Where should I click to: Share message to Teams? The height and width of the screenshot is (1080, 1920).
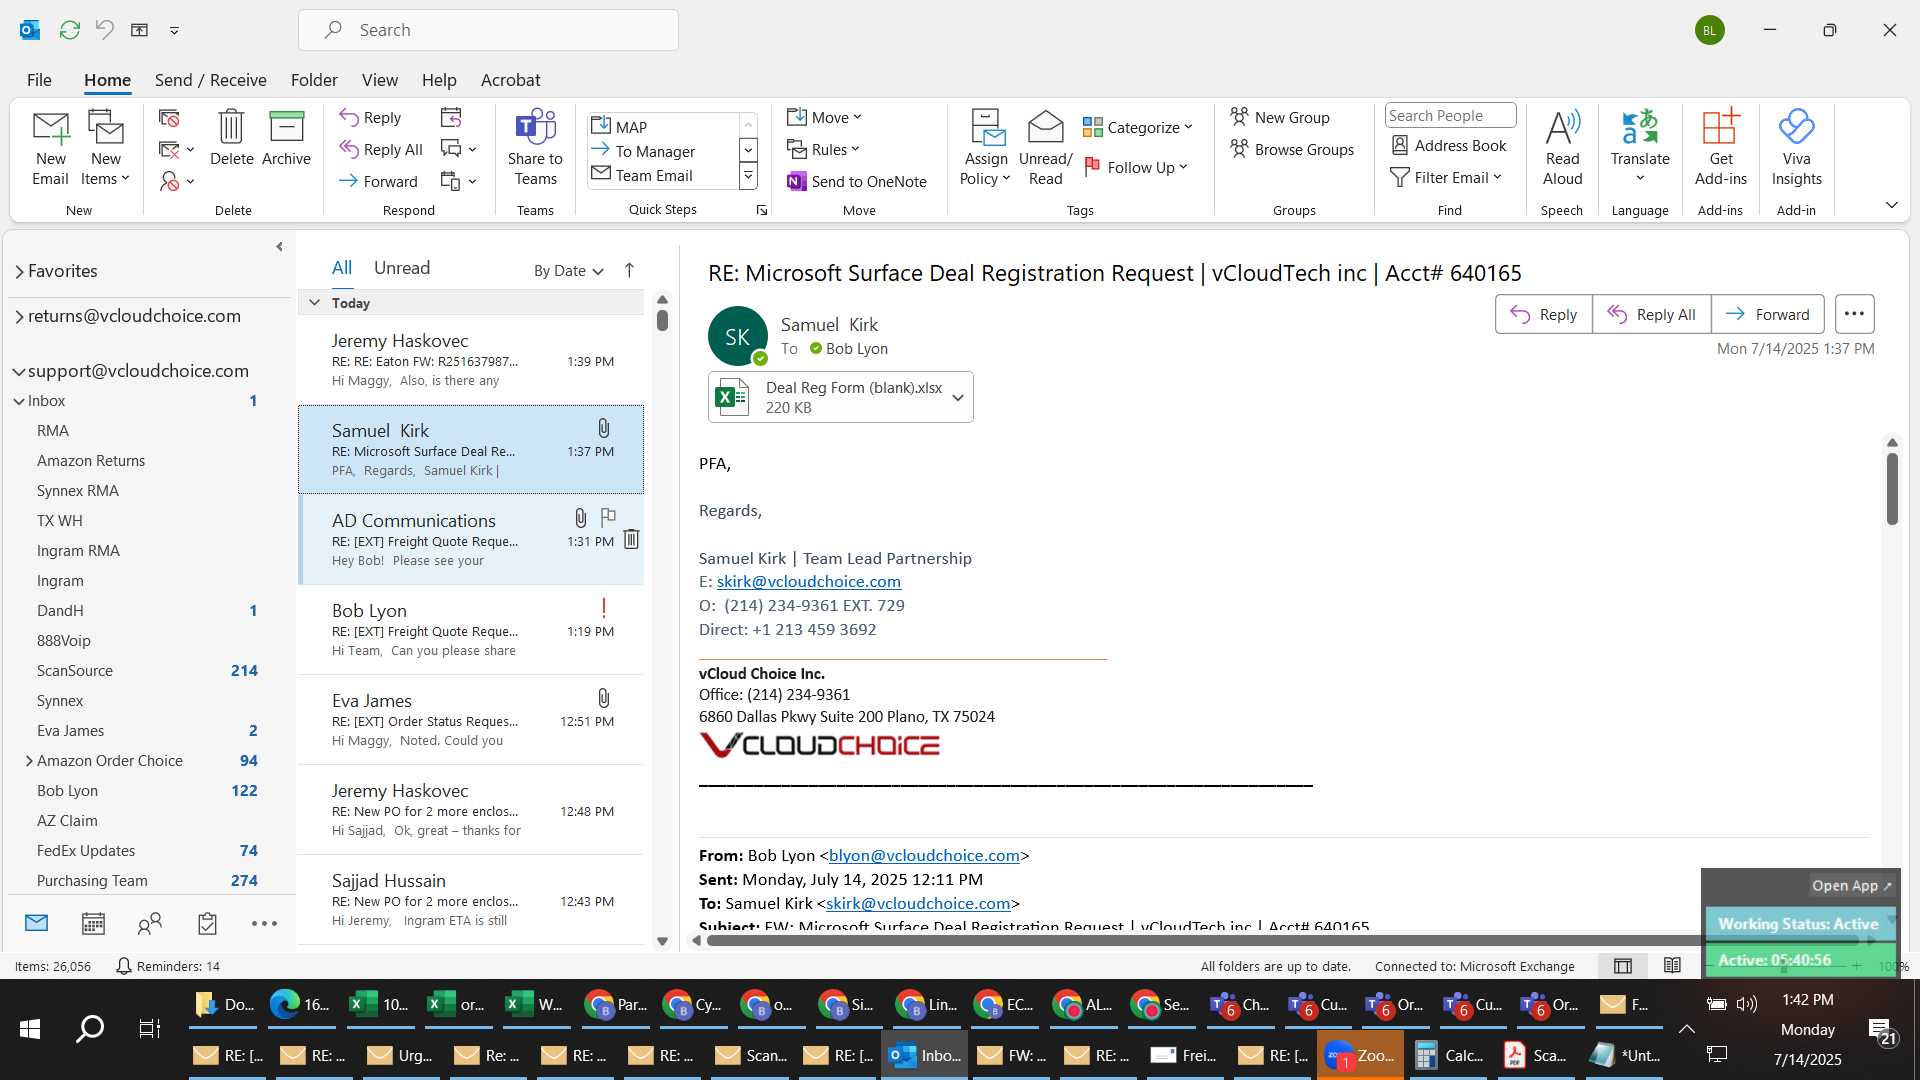coord(535,148)
